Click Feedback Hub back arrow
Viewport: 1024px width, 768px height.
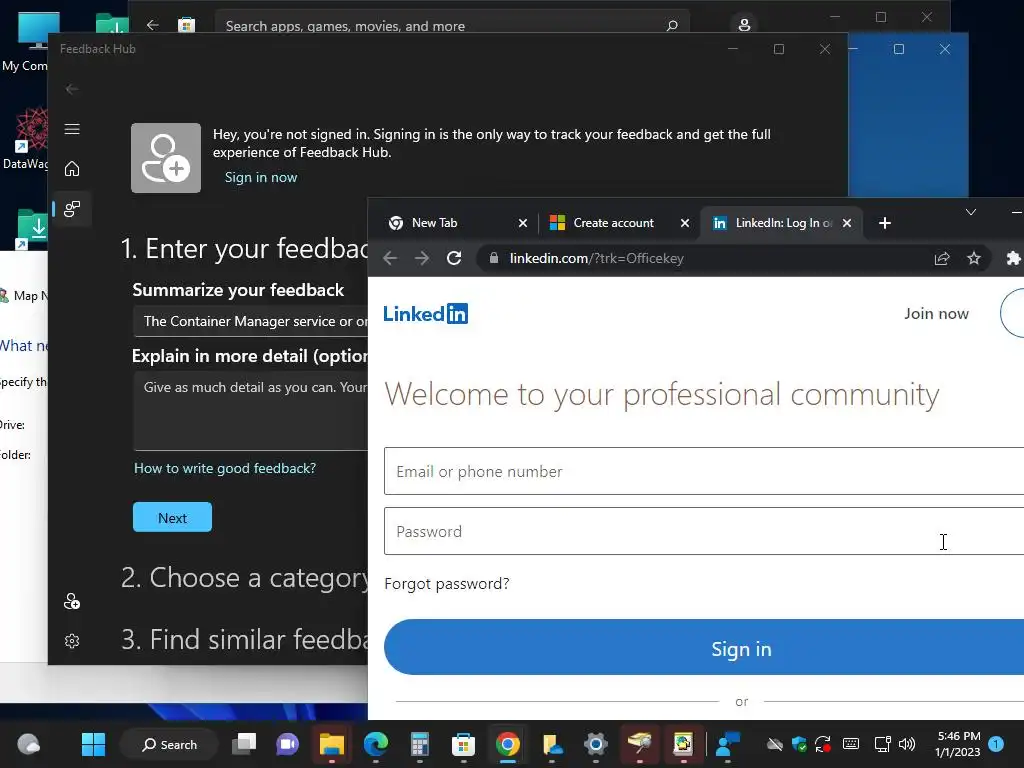tap(72, 89)
